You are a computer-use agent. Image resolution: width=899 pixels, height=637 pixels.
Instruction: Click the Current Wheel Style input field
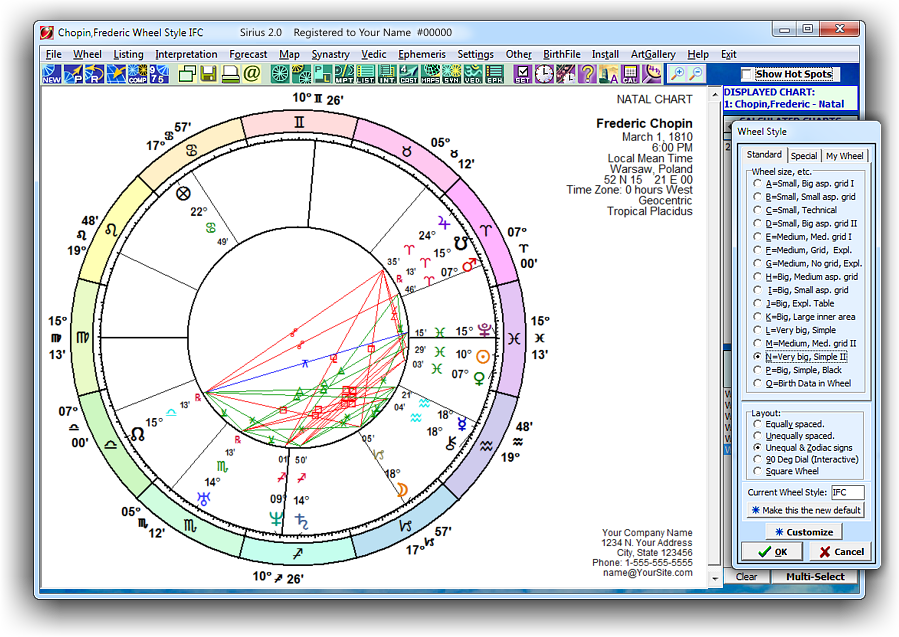847,493
